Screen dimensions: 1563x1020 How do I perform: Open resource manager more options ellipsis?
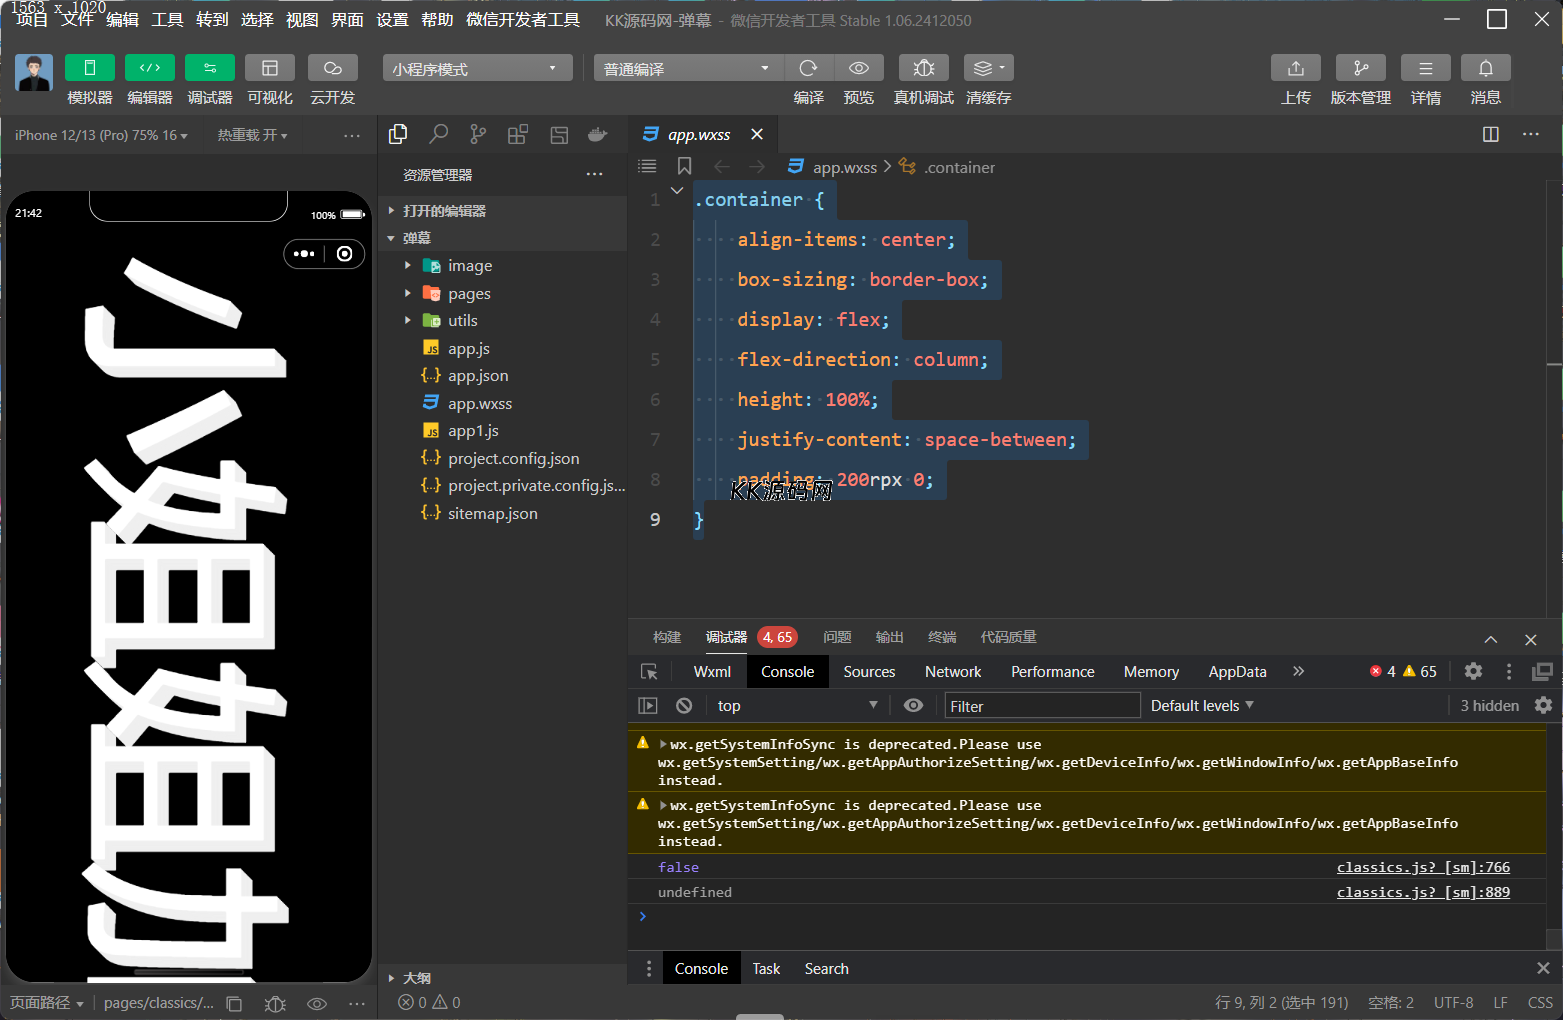point(595,174)
